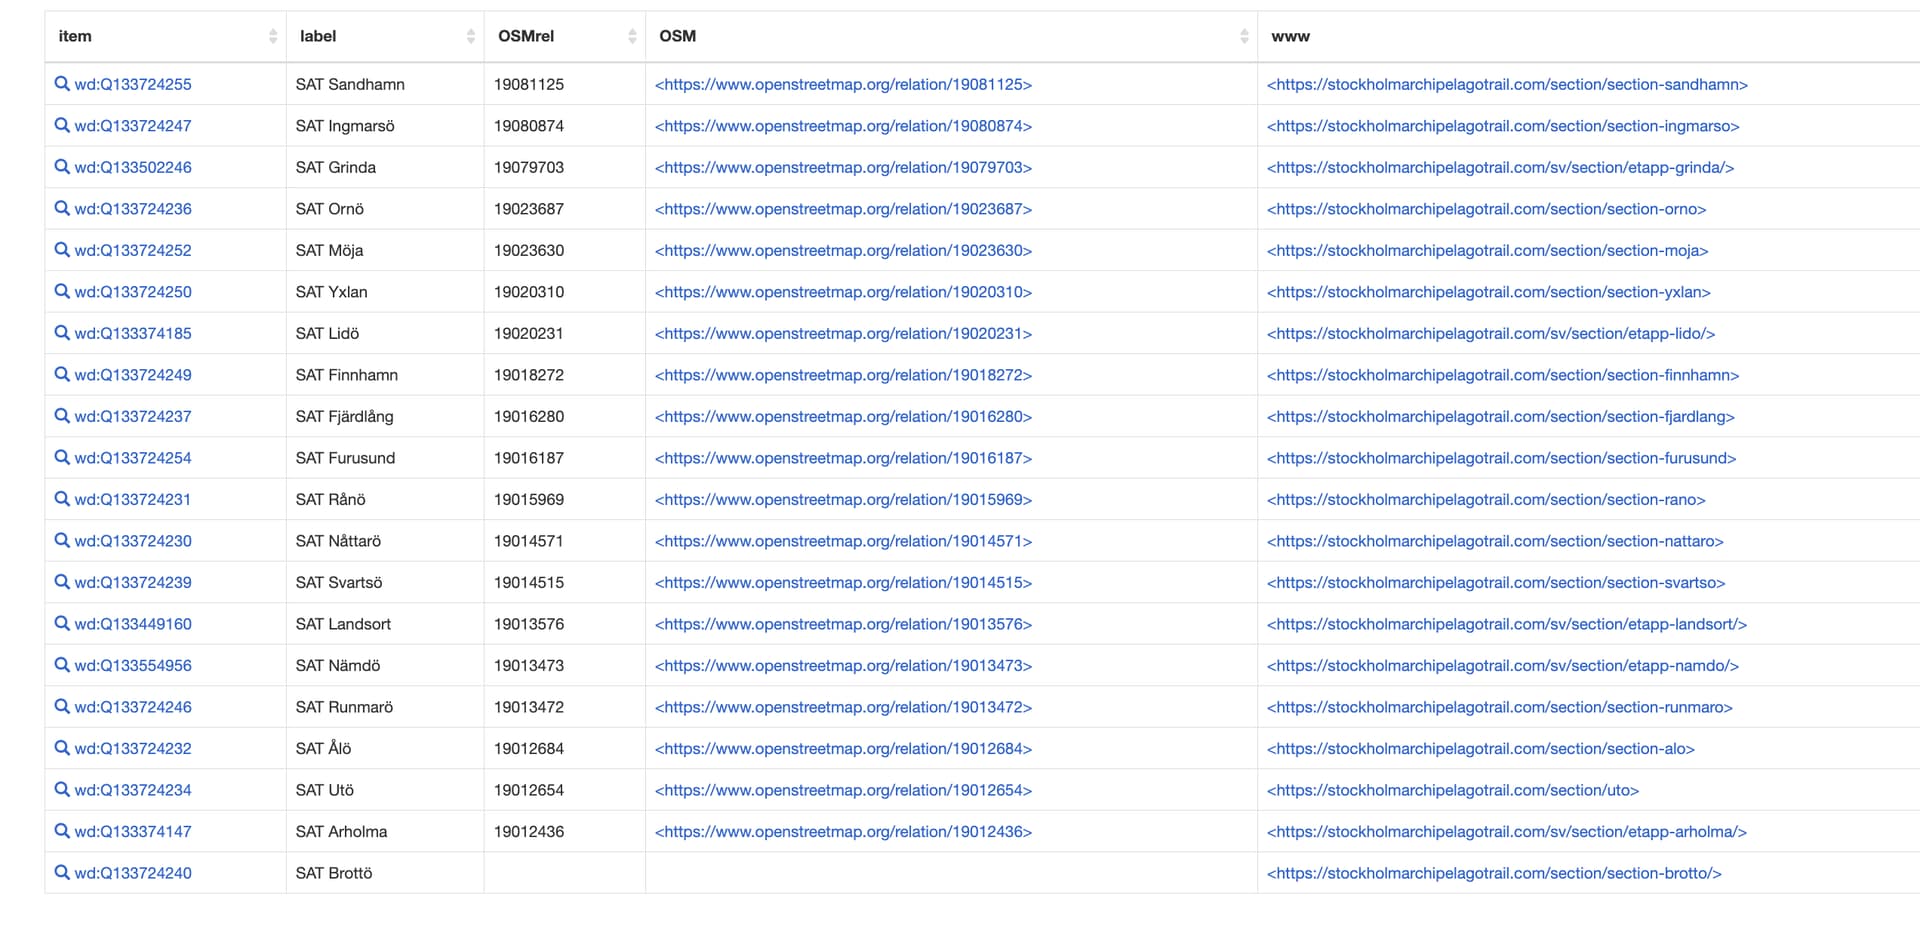Open OpenStreetMap relation 19020310 link
The image size is (1920, 942).
843,292
